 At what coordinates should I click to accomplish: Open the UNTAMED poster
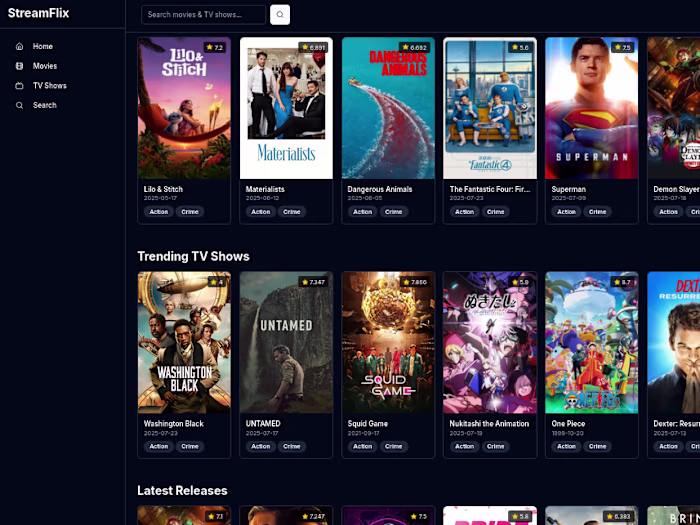[x=286, y=342]
